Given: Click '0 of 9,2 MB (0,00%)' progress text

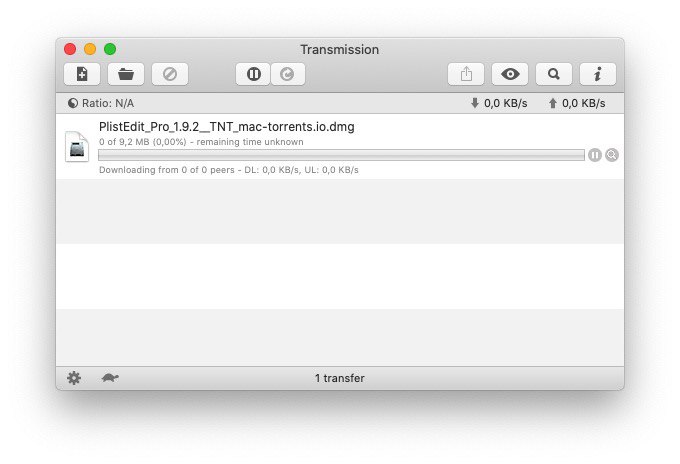Looking at the screenshot, I should (x=143, y=142).
